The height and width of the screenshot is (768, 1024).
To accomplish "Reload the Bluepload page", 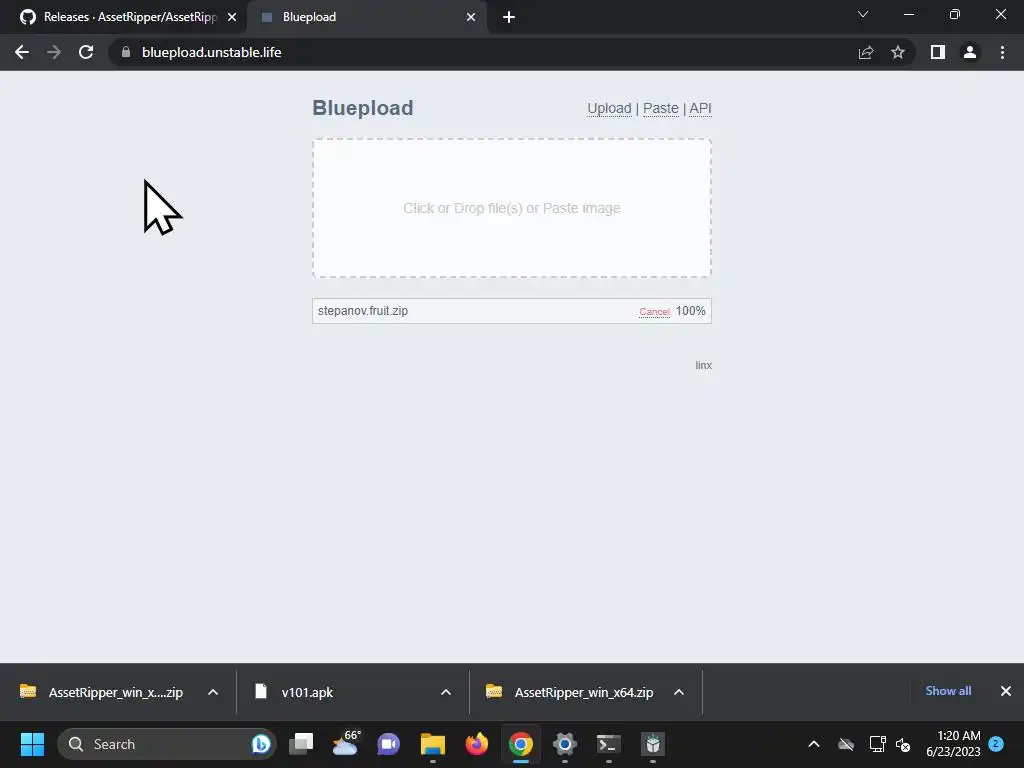I will point(86,52).
